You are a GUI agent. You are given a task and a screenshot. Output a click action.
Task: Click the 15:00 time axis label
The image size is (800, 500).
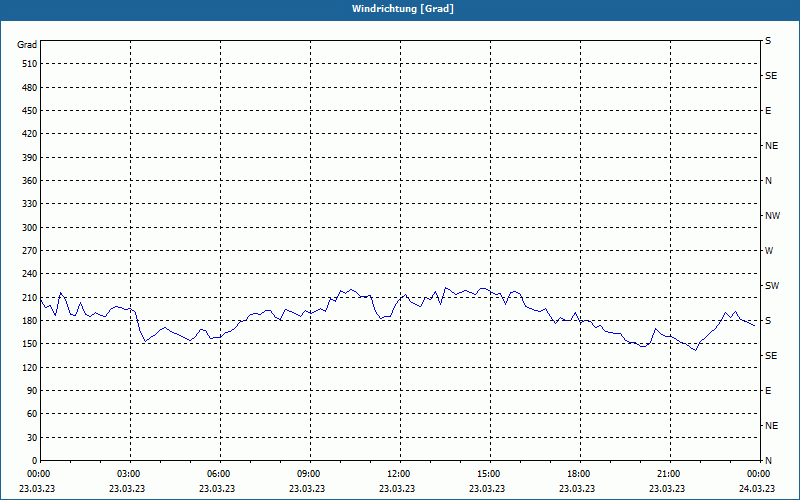(x=488, y=474)
